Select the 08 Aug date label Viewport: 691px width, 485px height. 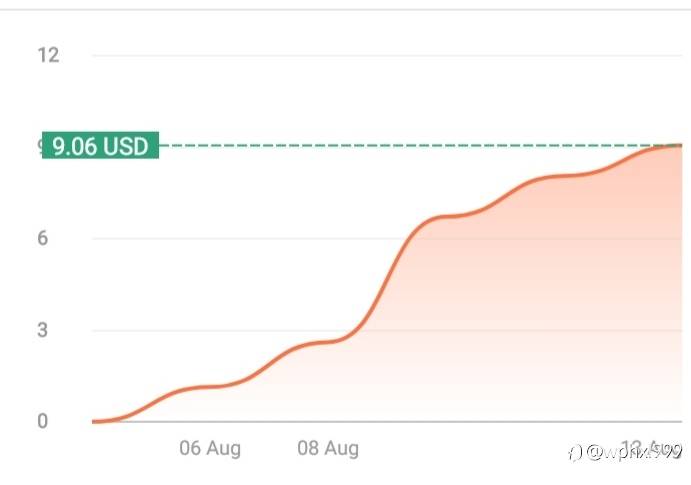328,448
